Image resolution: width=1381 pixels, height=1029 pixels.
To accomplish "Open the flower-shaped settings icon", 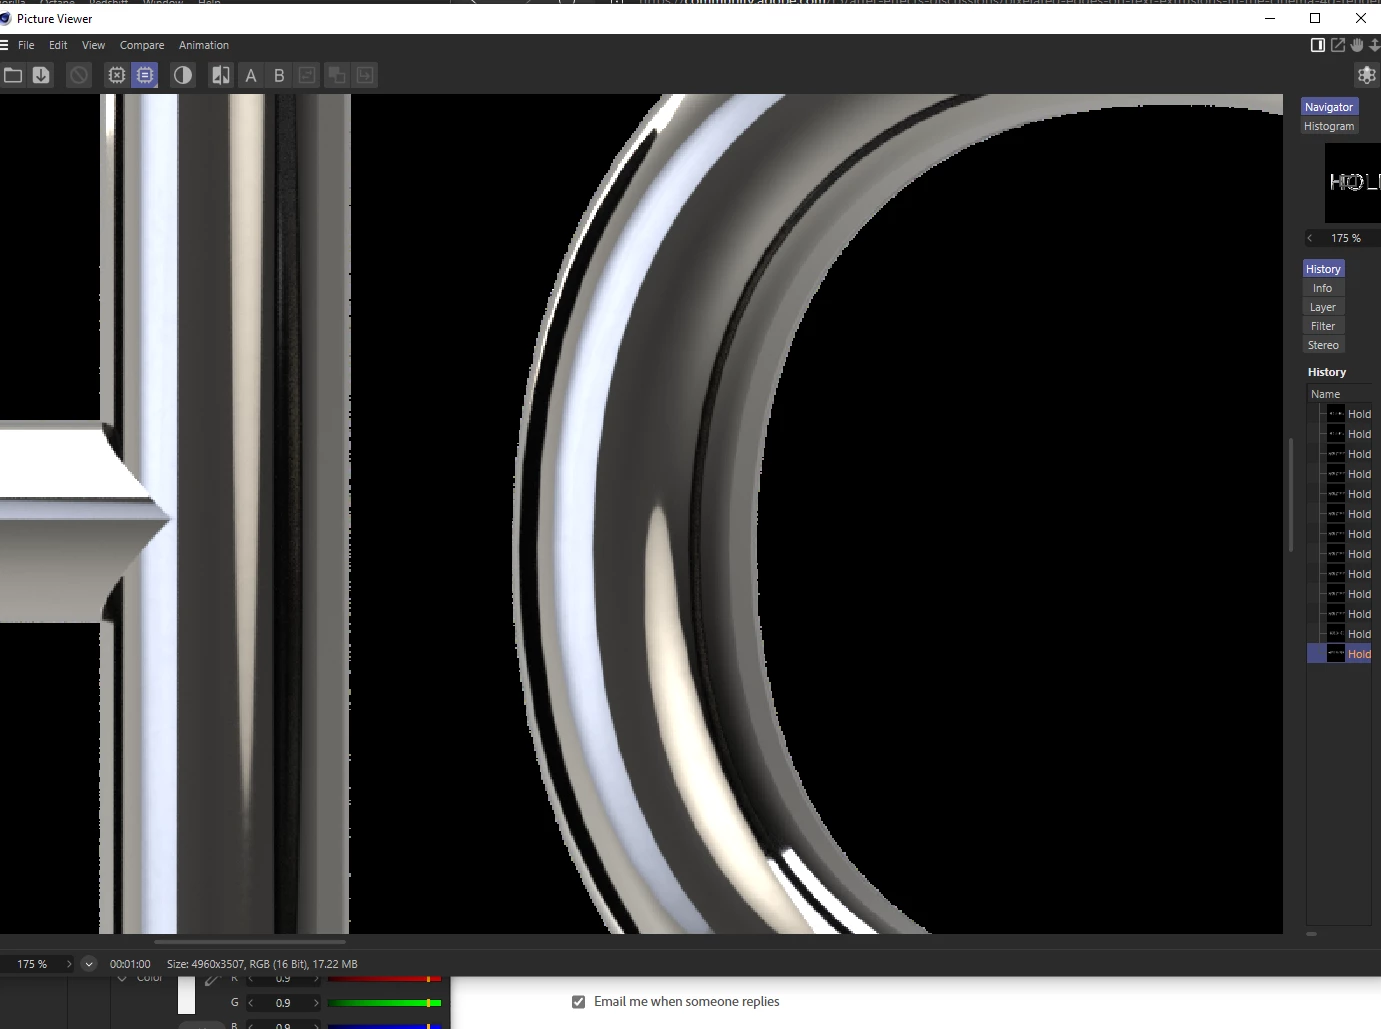I will pos(1366,75).
